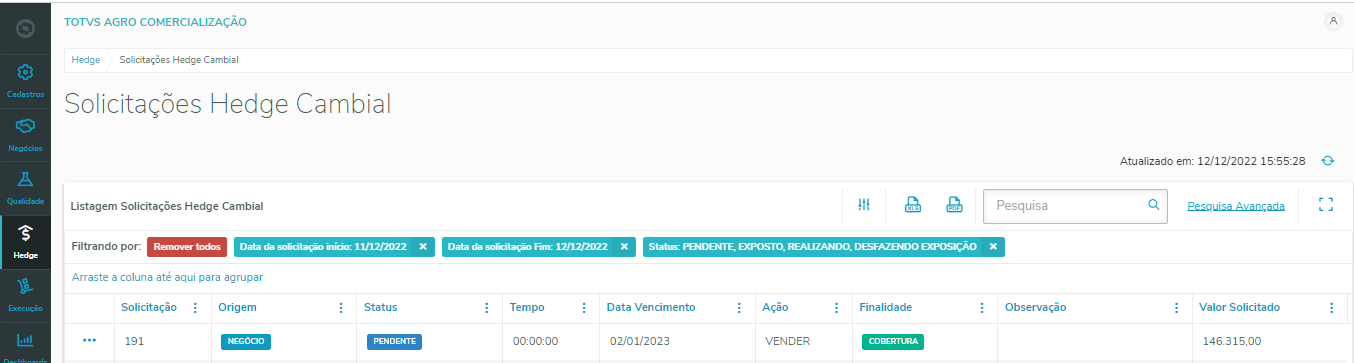
Task: Click the 02/01/2023 due date cell
Action: click(640, 341)
